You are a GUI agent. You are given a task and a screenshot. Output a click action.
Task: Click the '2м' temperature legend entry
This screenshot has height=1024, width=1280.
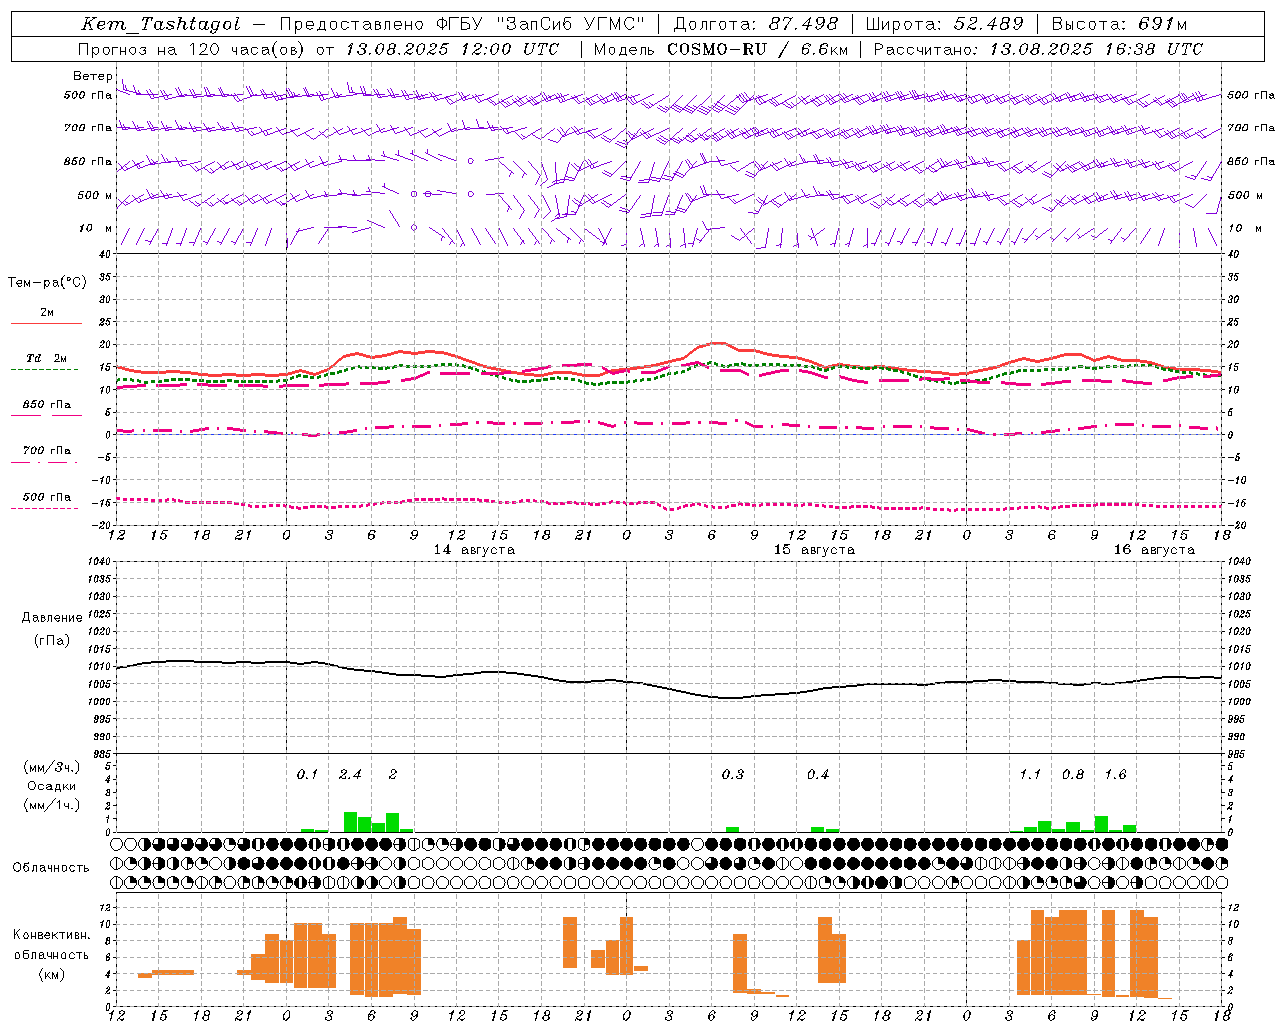click(x=47, y=313)
